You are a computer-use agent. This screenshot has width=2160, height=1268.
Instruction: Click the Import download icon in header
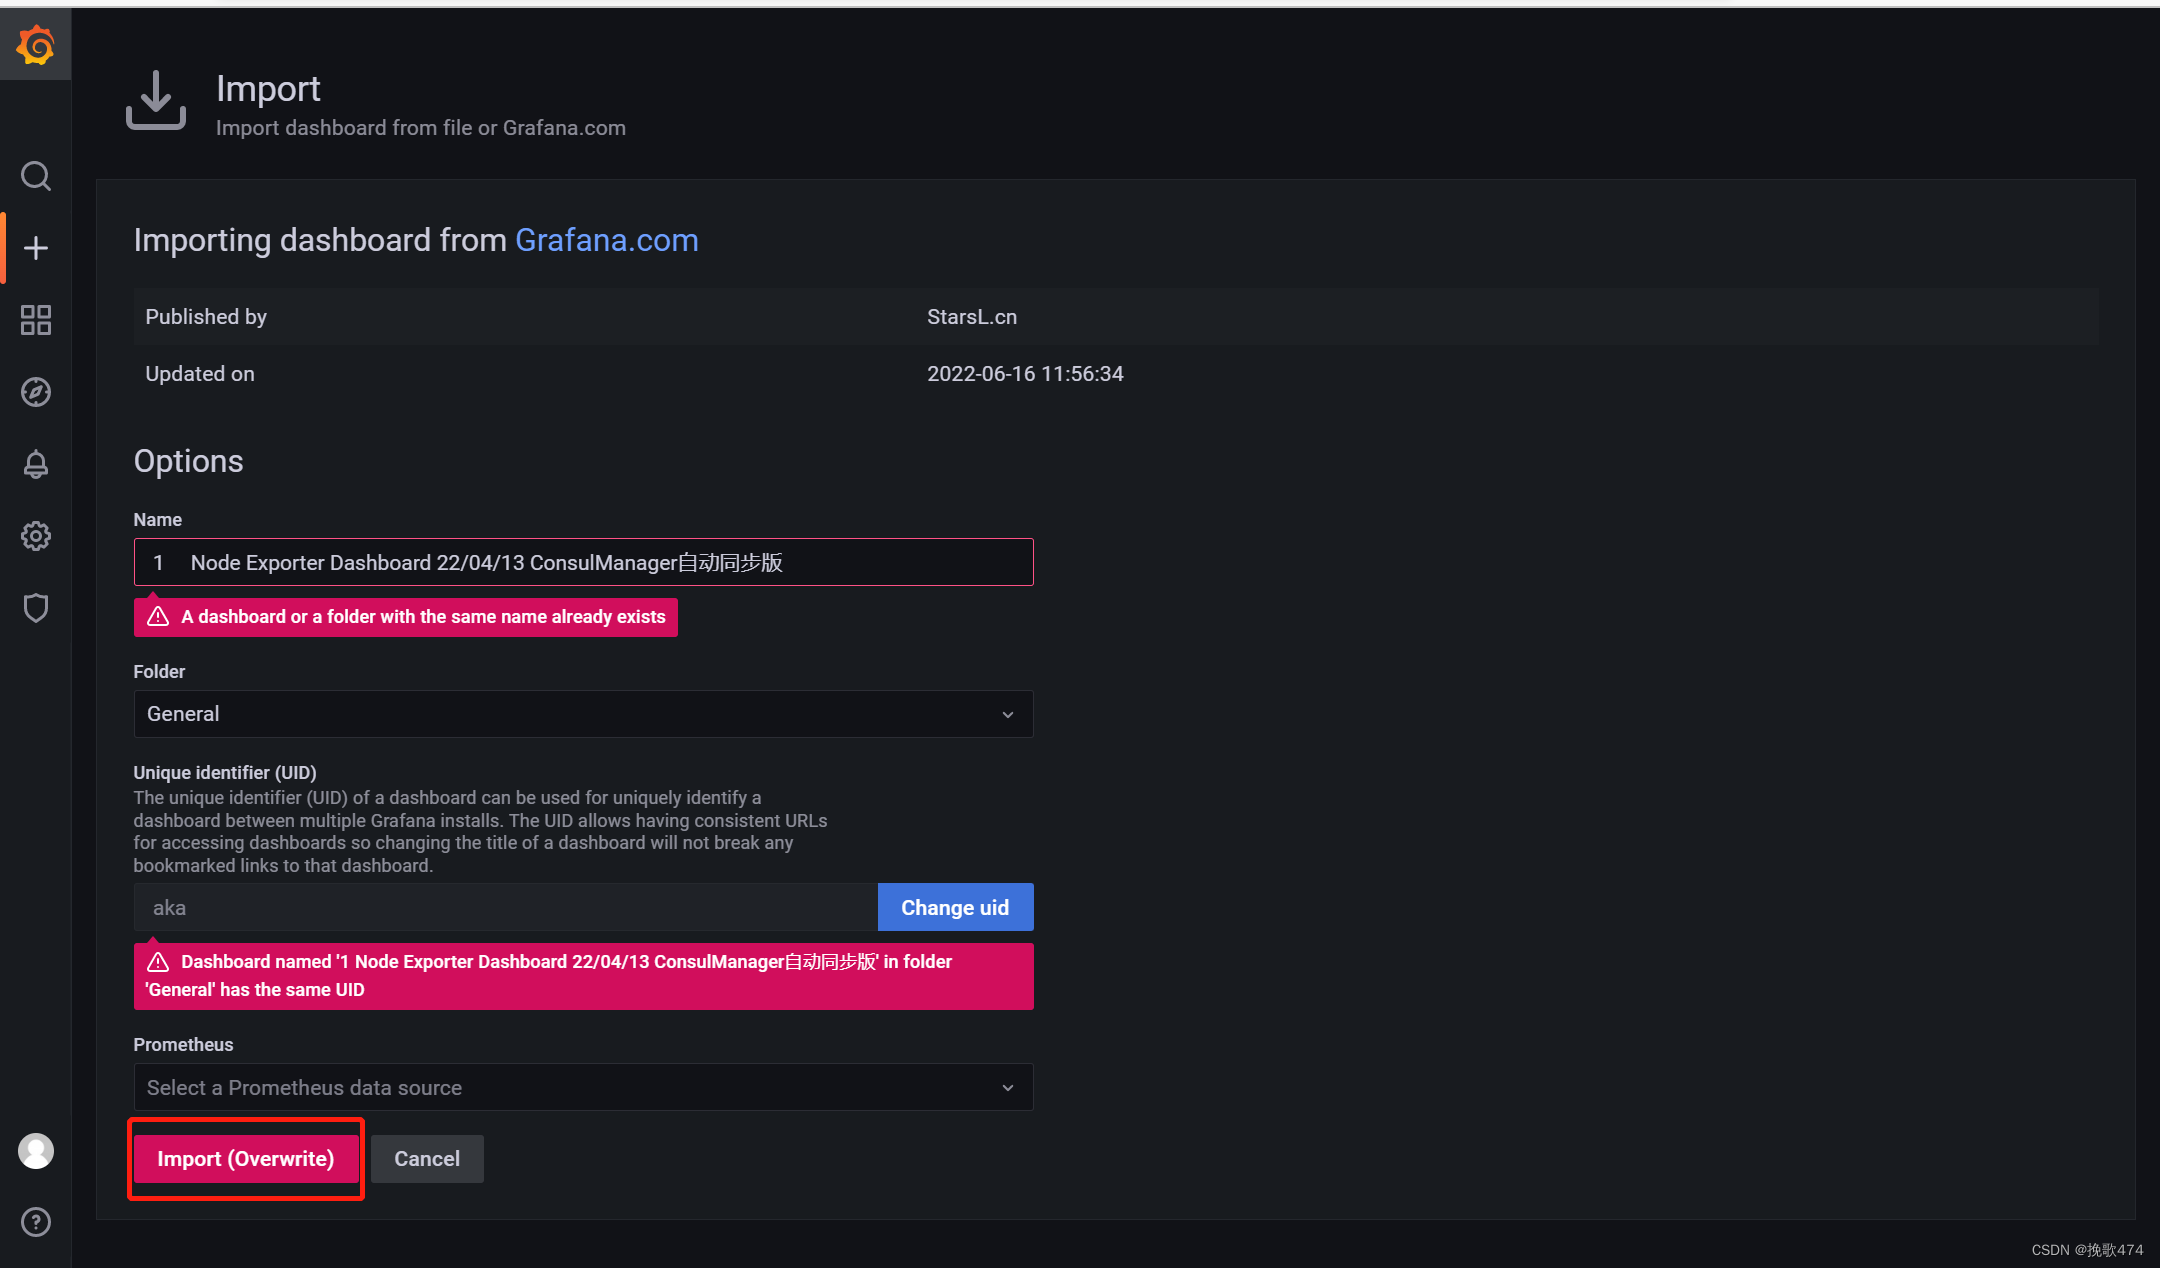pyautogui.click(x=156, y=100)
